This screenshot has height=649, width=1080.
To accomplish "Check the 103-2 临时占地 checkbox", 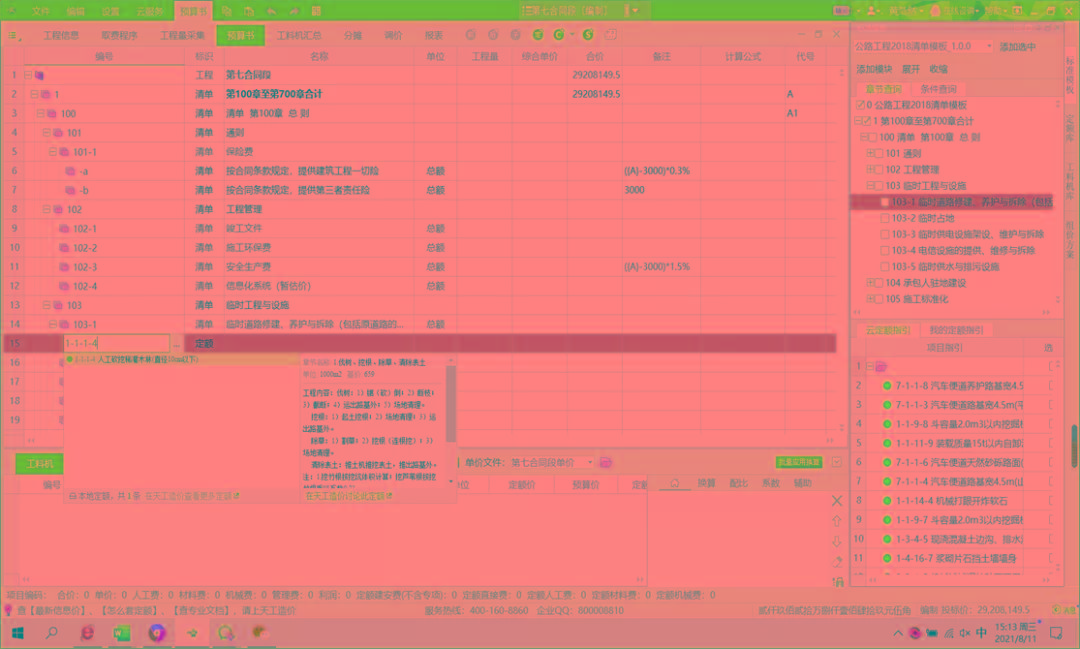I will (x=885, y=218).
